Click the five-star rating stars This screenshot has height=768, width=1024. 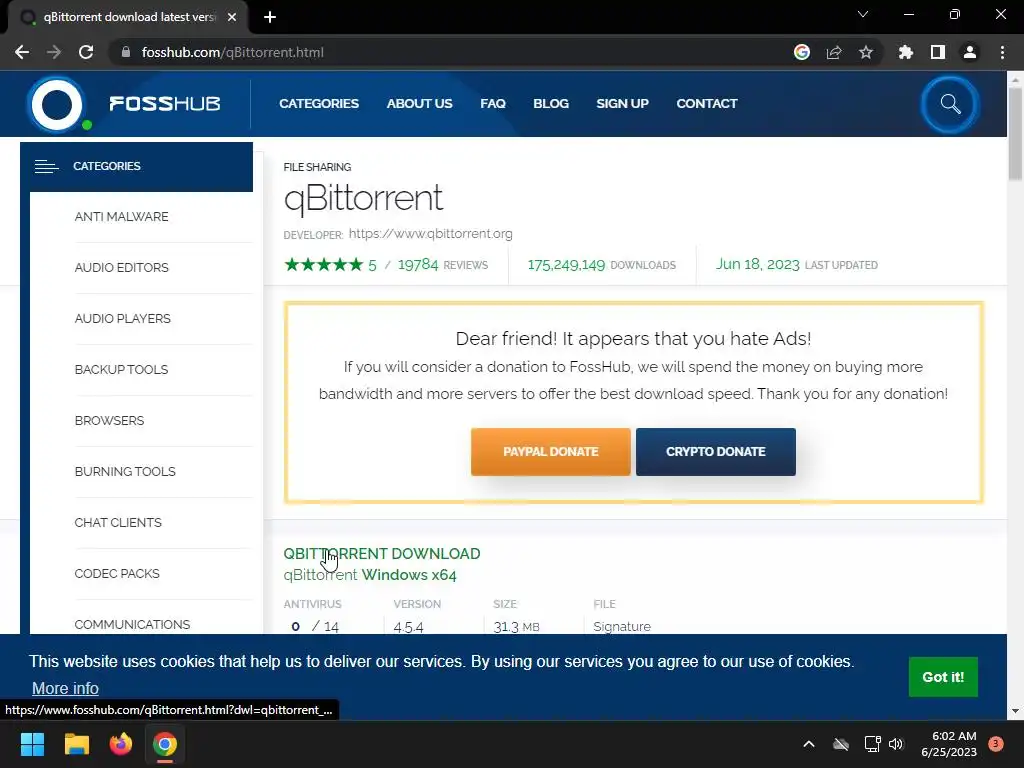pyautogui.click(x=324, y=264)
